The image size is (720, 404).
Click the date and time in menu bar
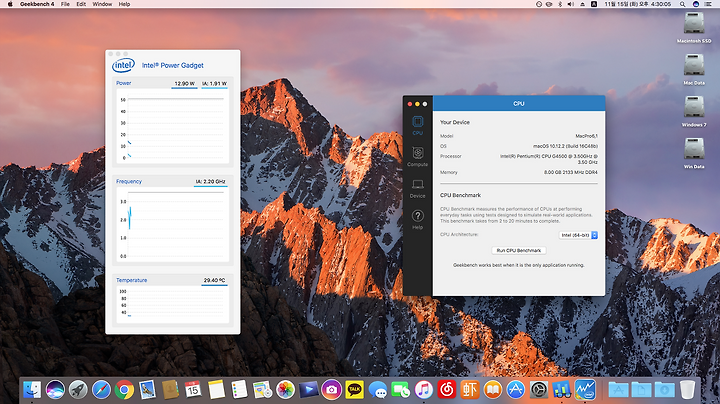(637, 4)
